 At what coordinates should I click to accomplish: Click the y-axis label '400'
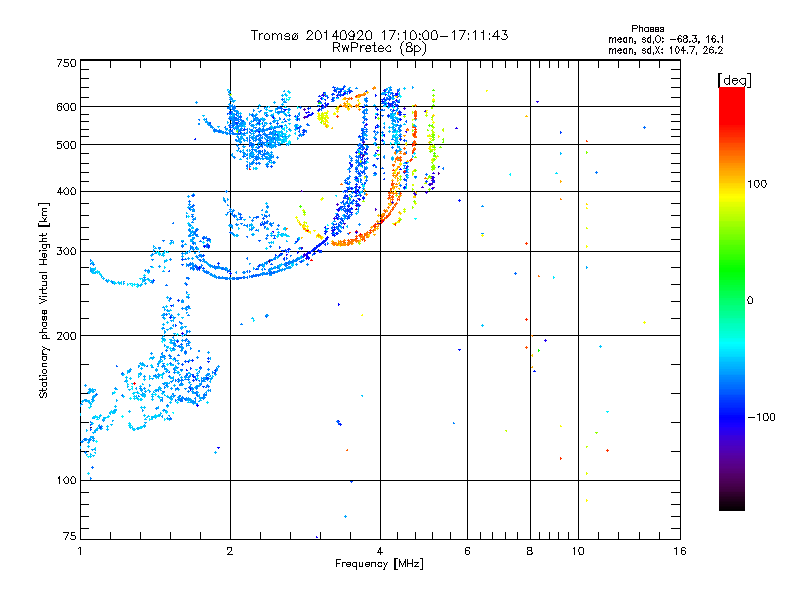66,191
